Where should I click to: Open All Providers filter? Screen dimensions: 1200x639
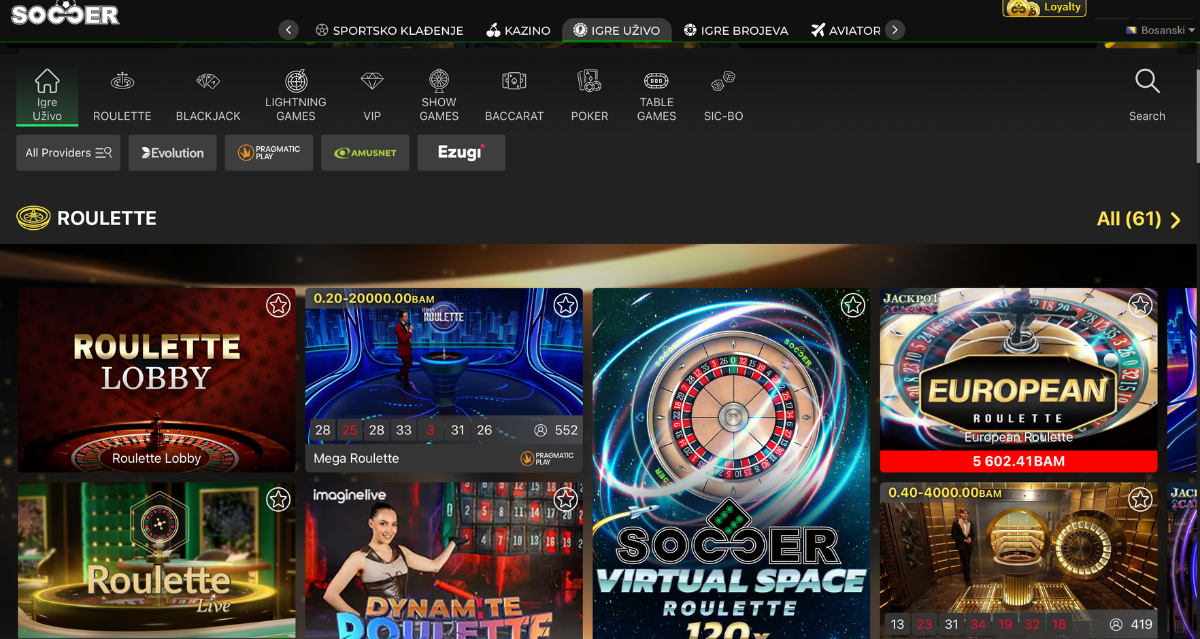(x=68, y=153)
